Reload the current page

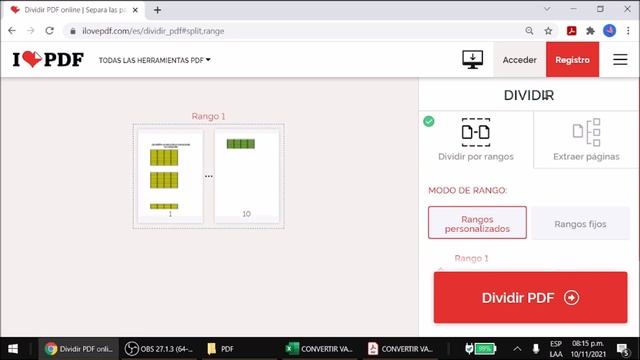49,31
